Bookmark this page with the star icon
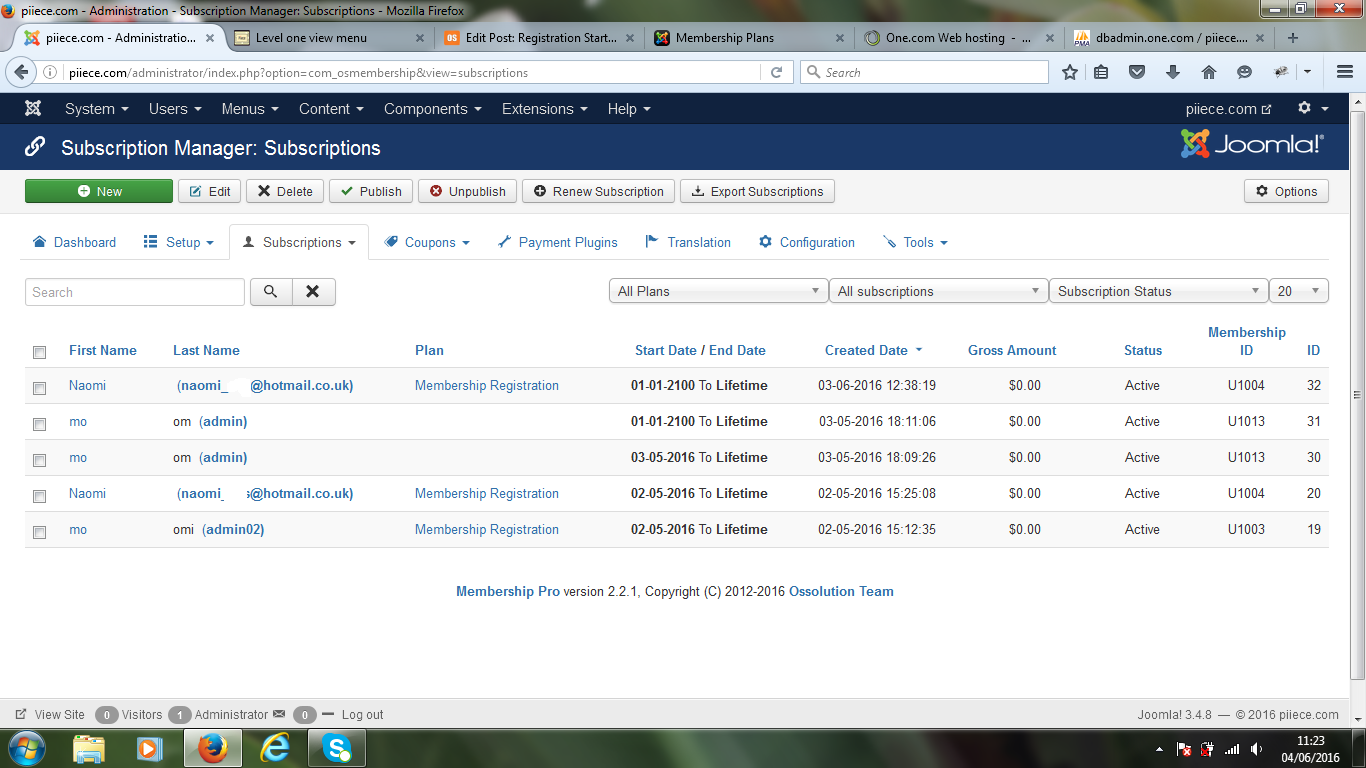The height and width of the screenshot is (768, 1366). point(1070,73)
